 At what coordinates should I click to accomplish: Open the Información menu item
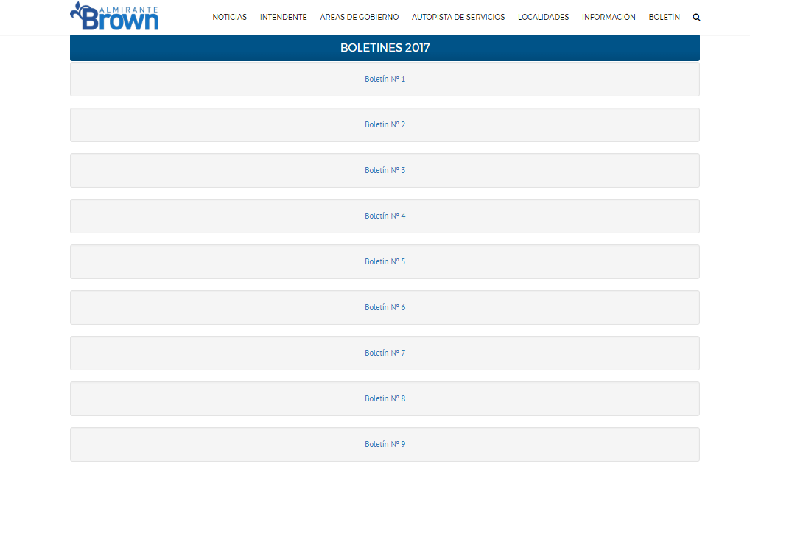pyautogui.click(x=609, y=17)
